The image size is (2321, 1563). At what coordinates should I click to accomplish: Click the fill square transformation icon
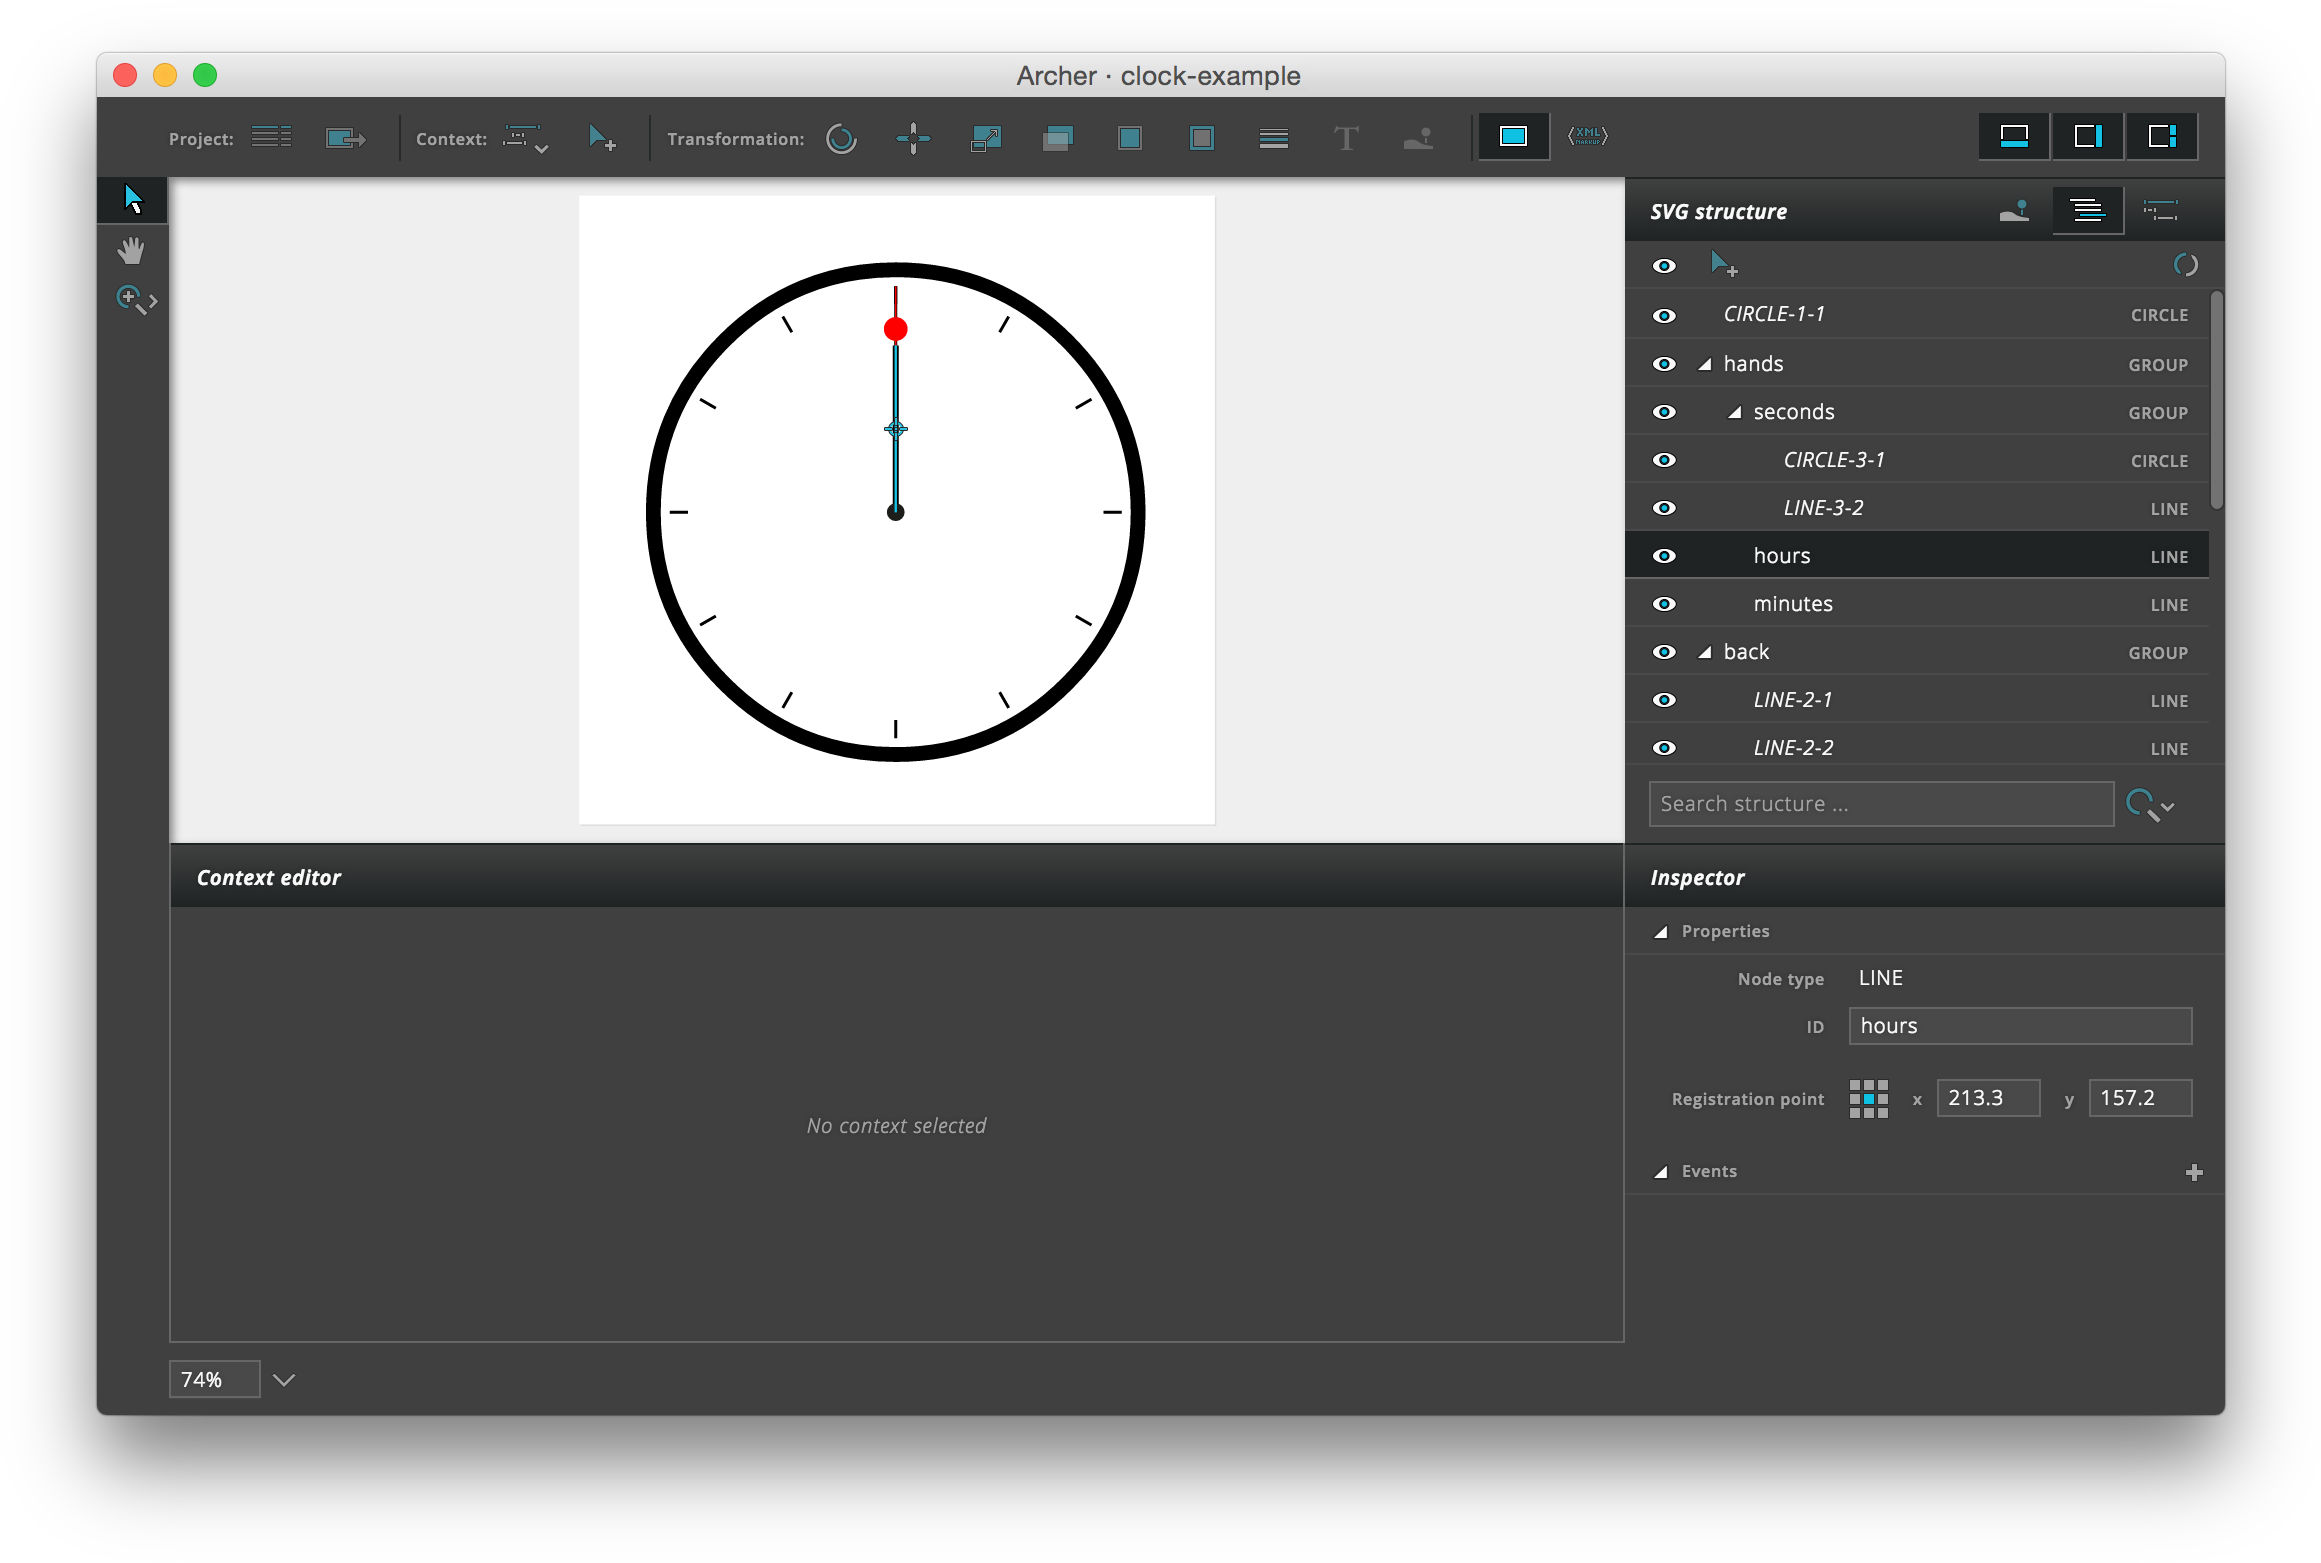pos(1130,138)
